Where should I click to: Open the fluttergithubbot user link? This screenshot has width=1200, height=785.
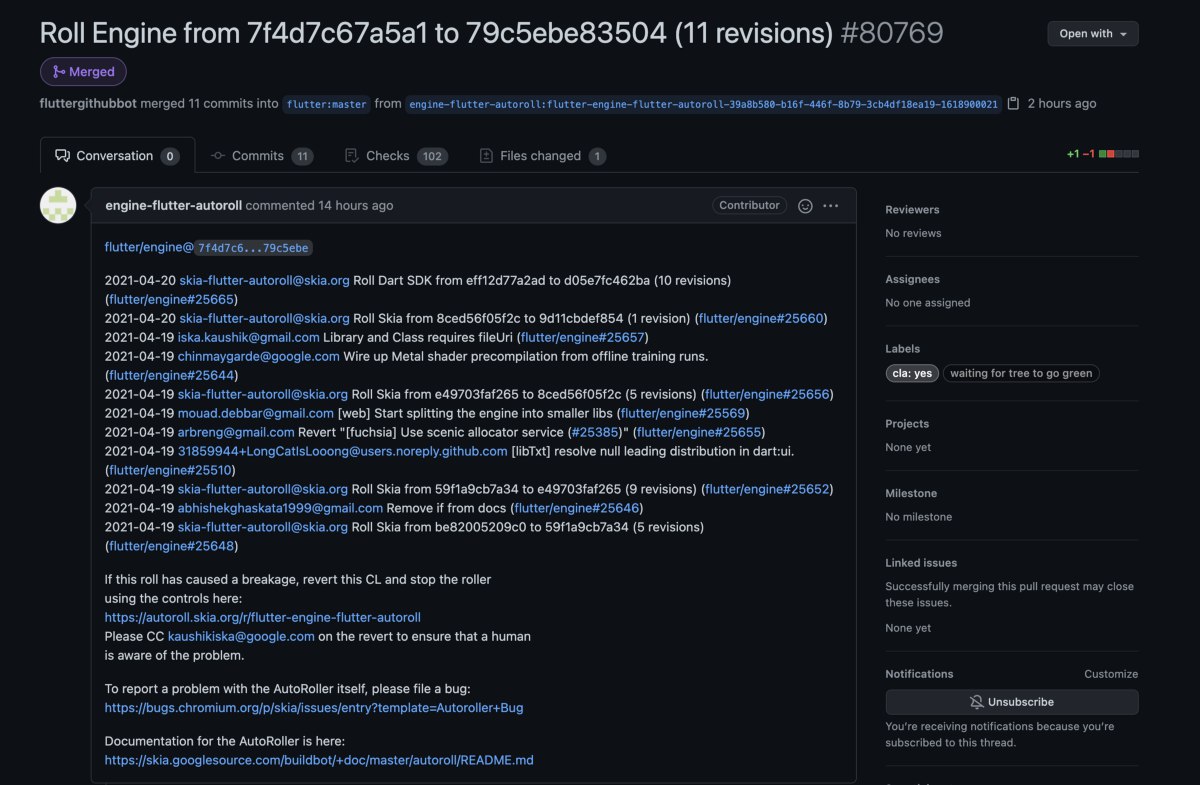pyautogui.click(x=88, y=104)
